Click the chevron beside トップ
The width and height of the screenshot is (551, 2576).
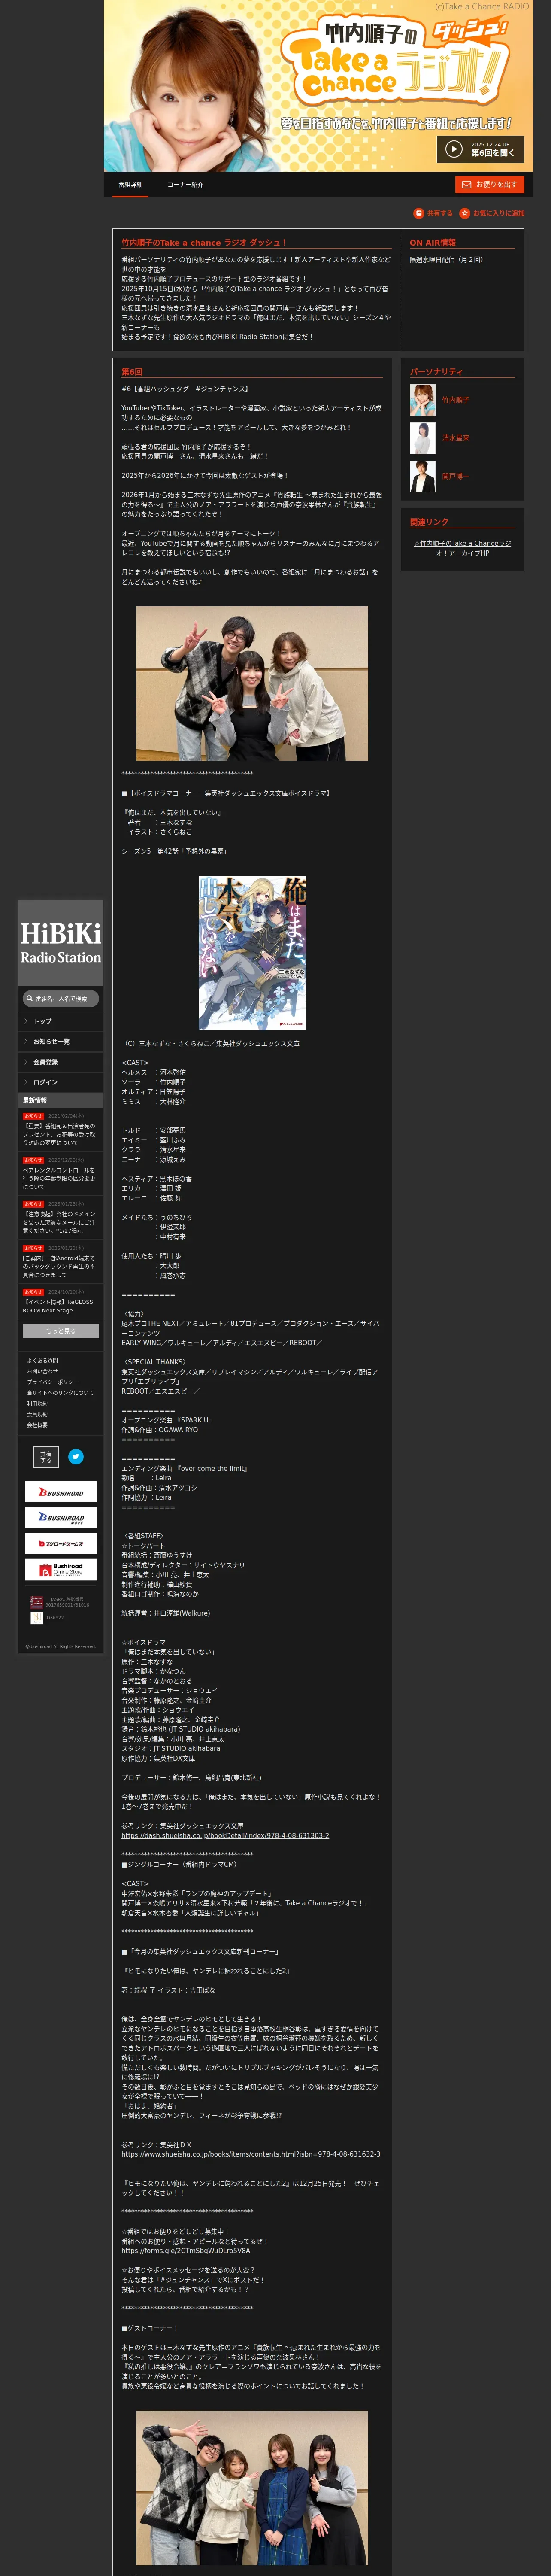point(26,1021)
